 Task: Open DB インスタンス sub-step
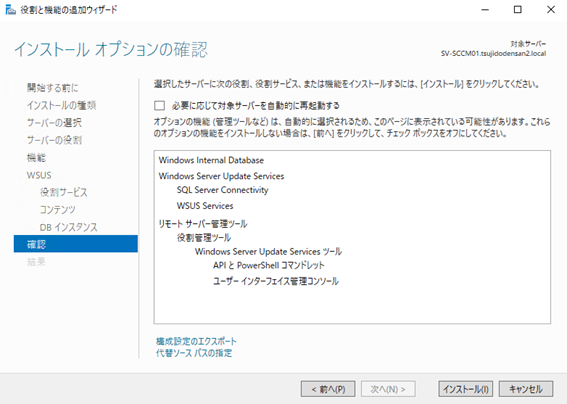coord(69,227)
